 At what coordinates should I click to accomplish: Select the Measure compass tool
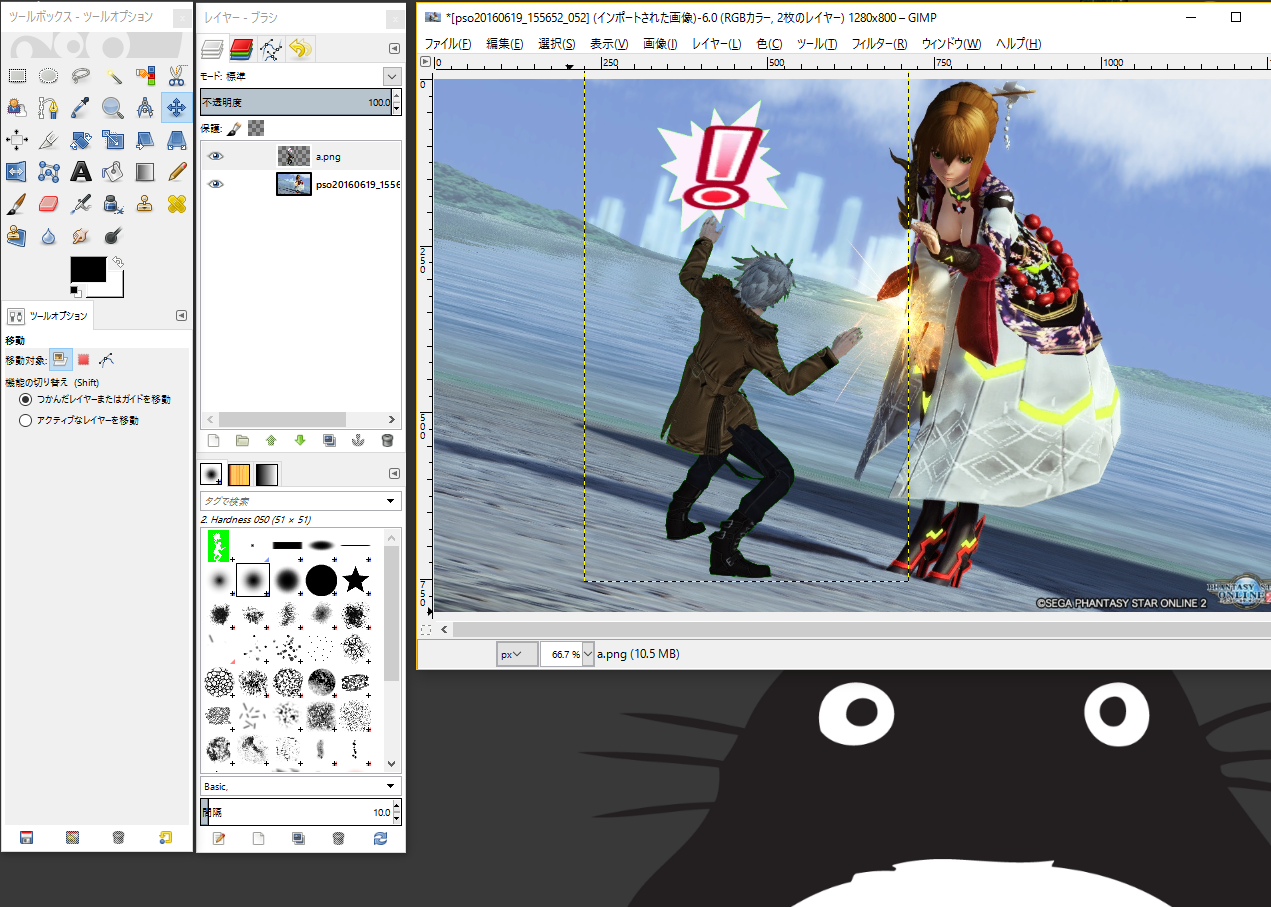click(145, 107)
